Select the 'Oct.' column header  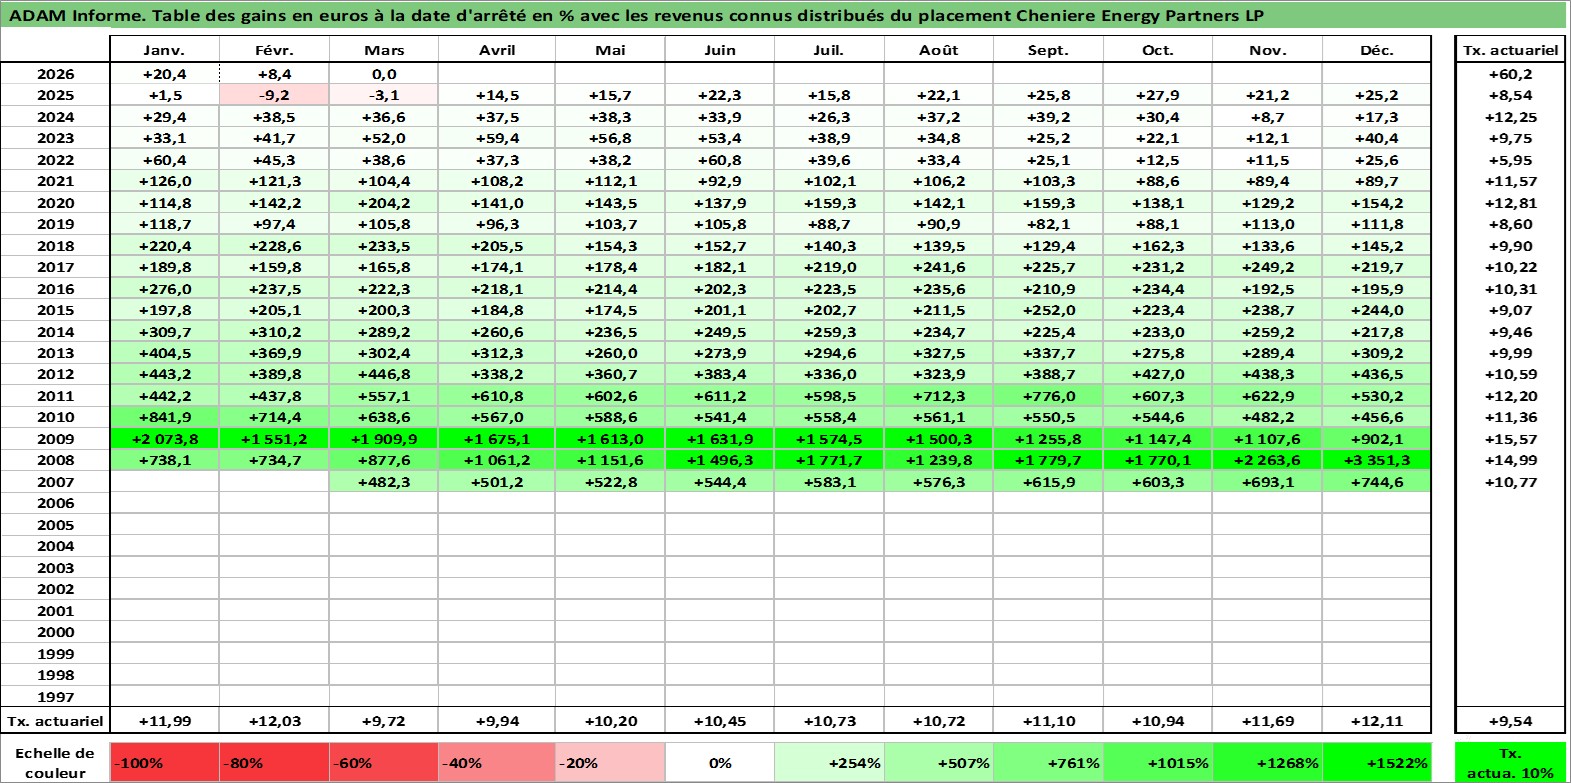point(1158,50)
